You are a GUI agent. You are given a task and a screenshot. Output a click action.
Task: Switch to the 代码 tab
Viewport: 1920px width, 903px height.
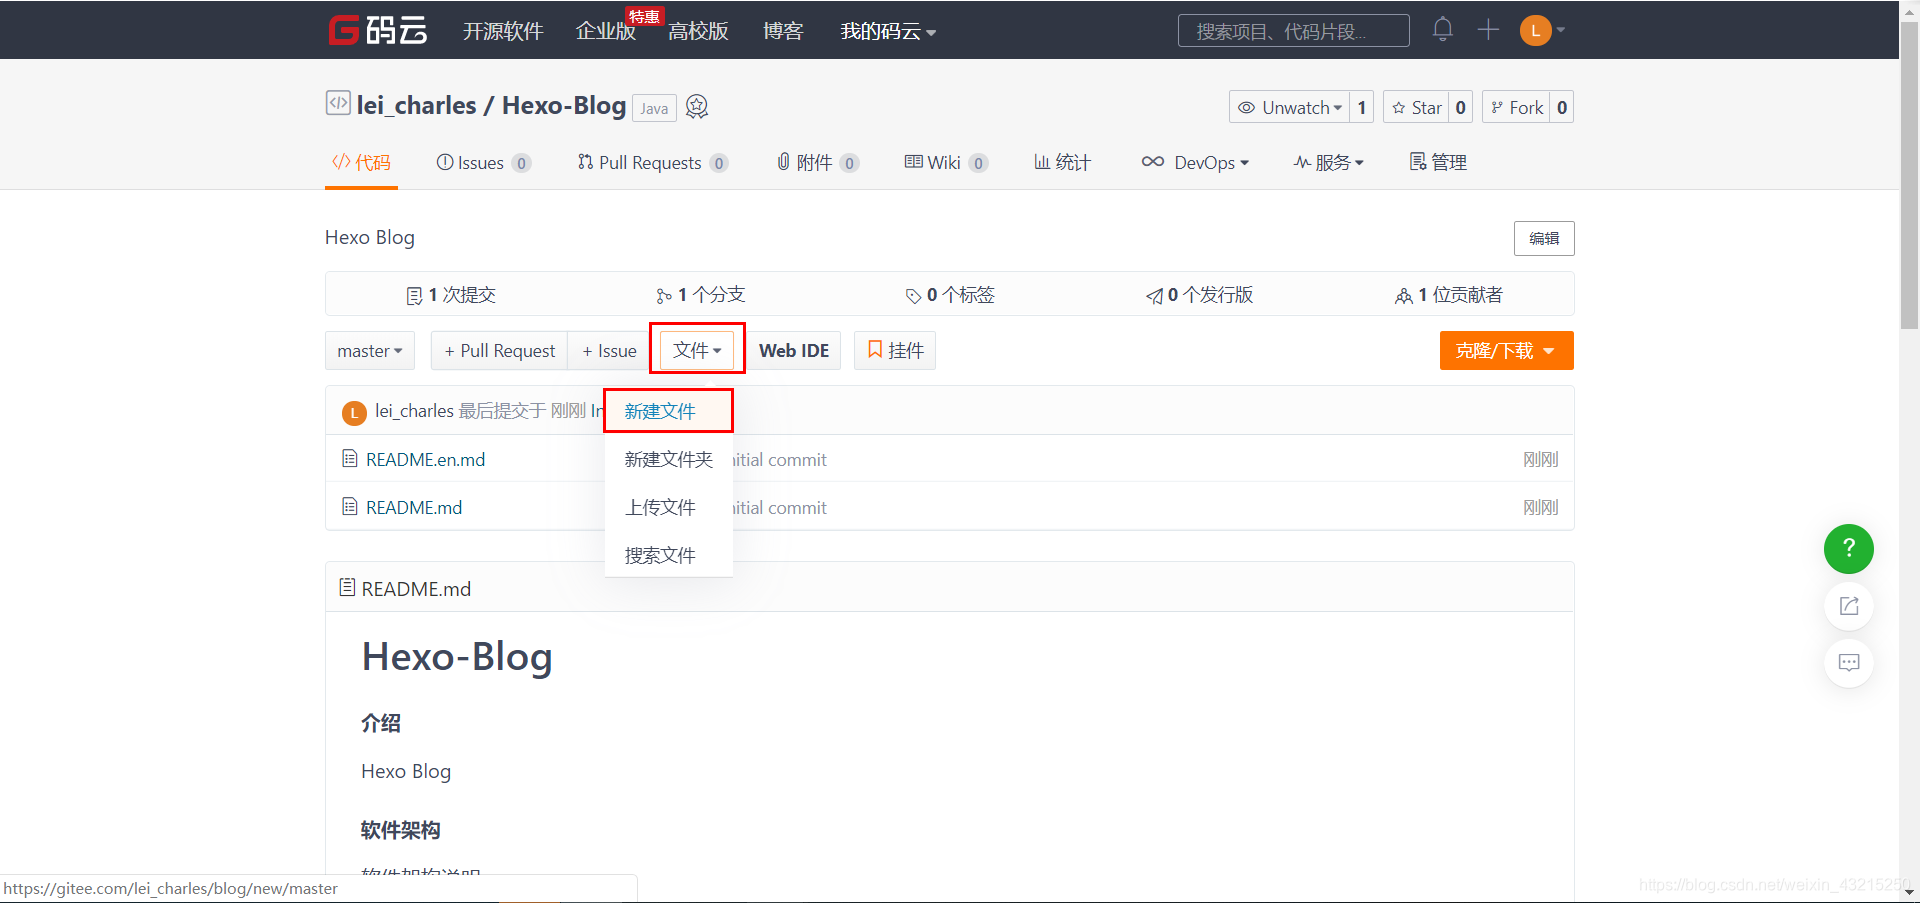pos(361,162)
